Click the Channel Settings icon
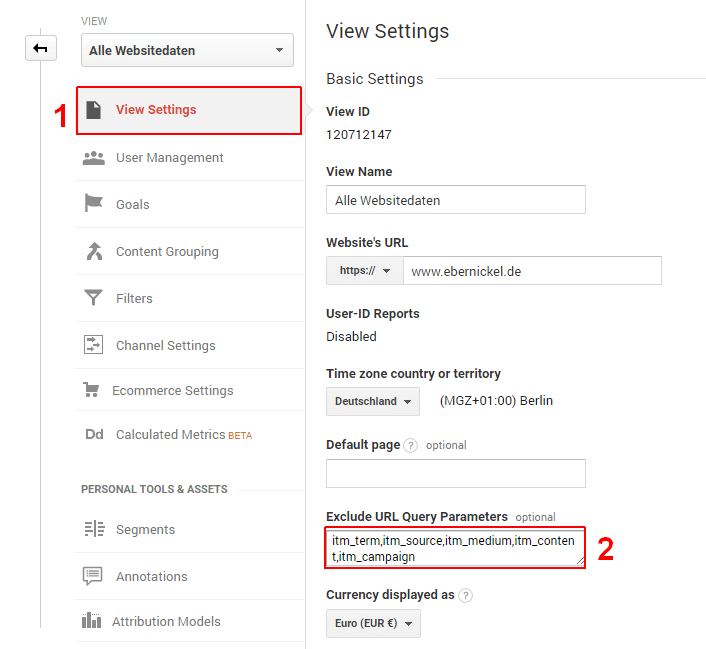Viewport: 706px width, 649px height. point(93,345)
